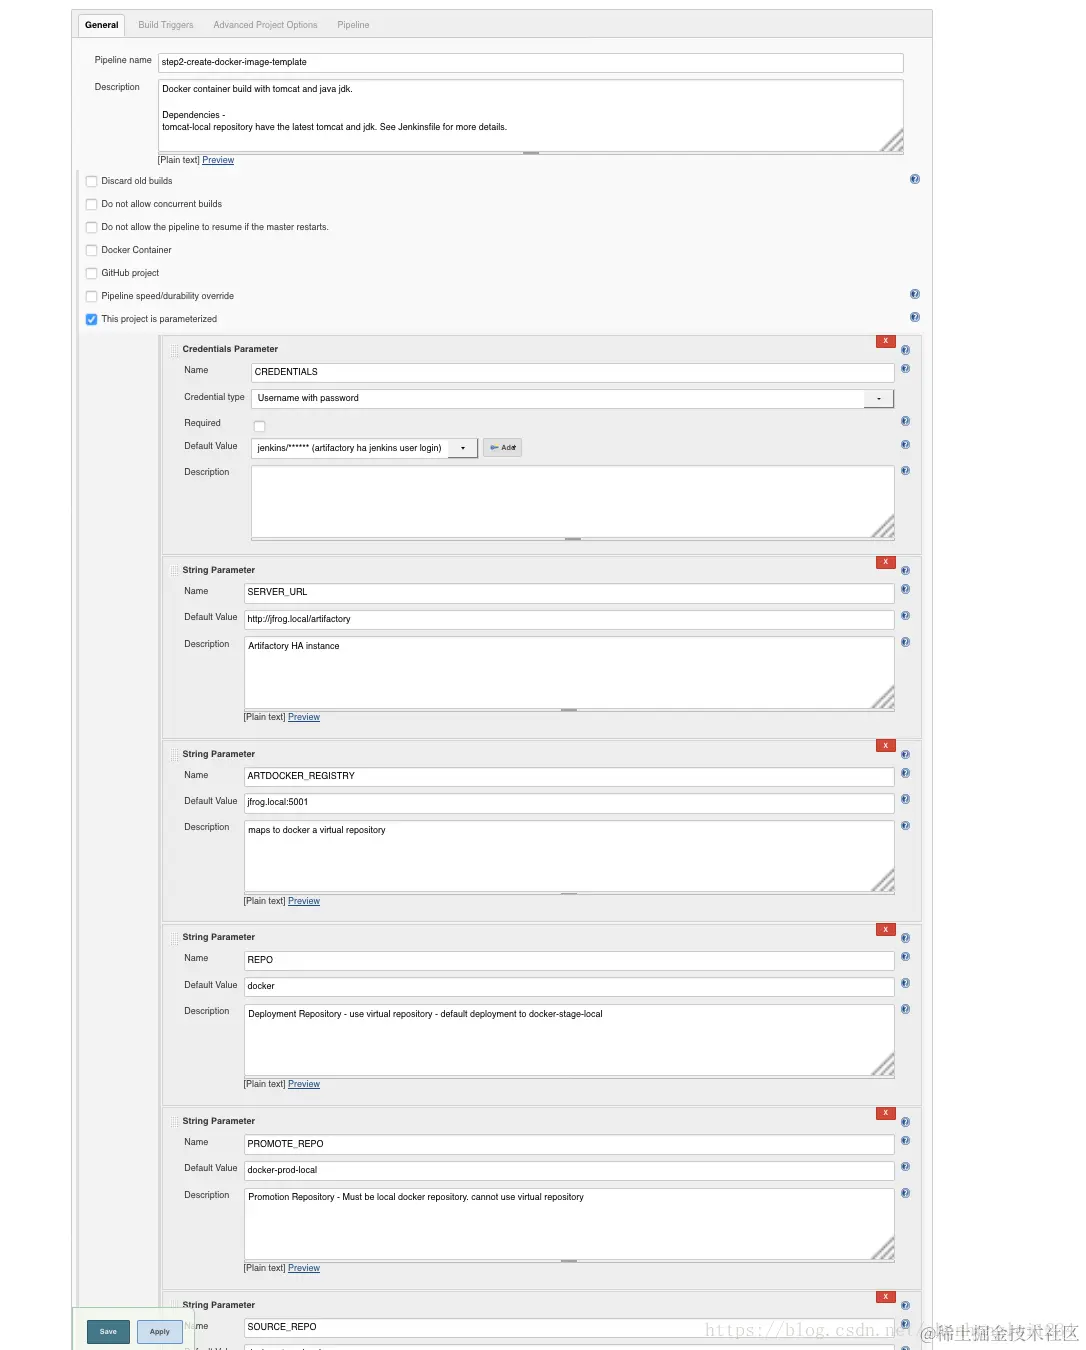The width and height of the screenshot is (1086, 1350).
Task: Enable Discard old builds
Action: click(x=91, y=182)
